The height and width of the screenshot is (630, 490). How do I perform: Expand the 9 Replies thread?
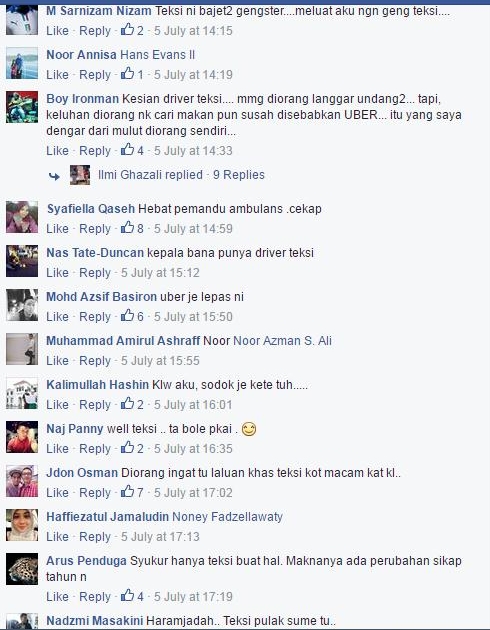239,175
